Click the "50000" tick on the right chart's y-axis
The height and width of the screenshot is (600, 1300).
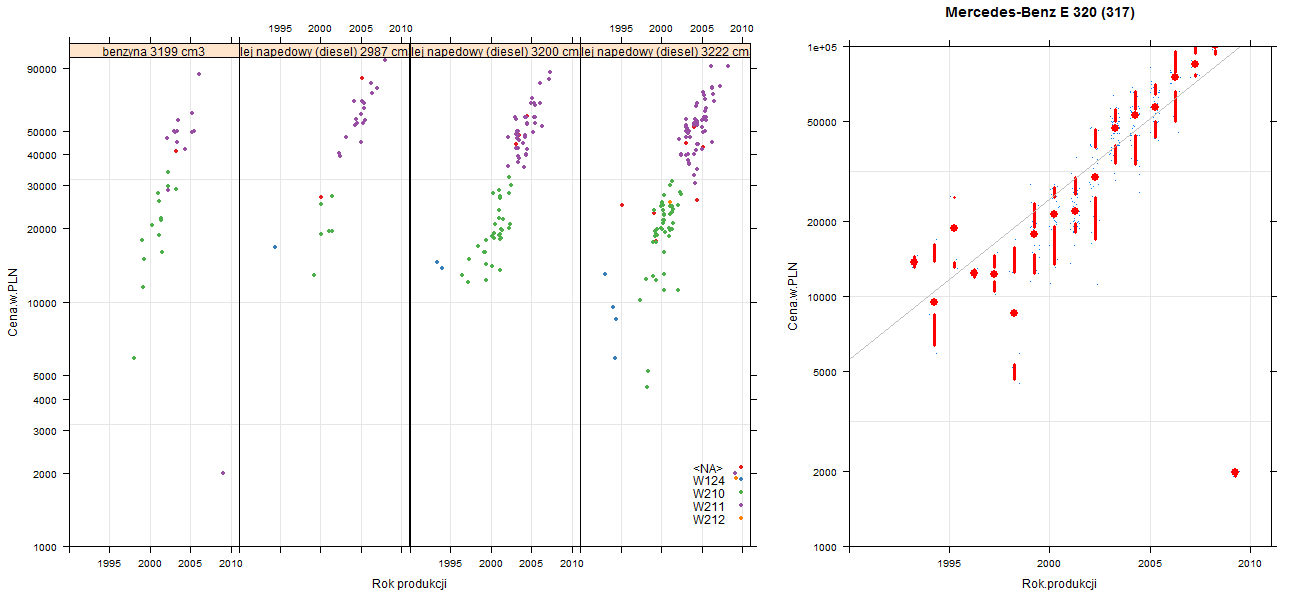point(821,122)
